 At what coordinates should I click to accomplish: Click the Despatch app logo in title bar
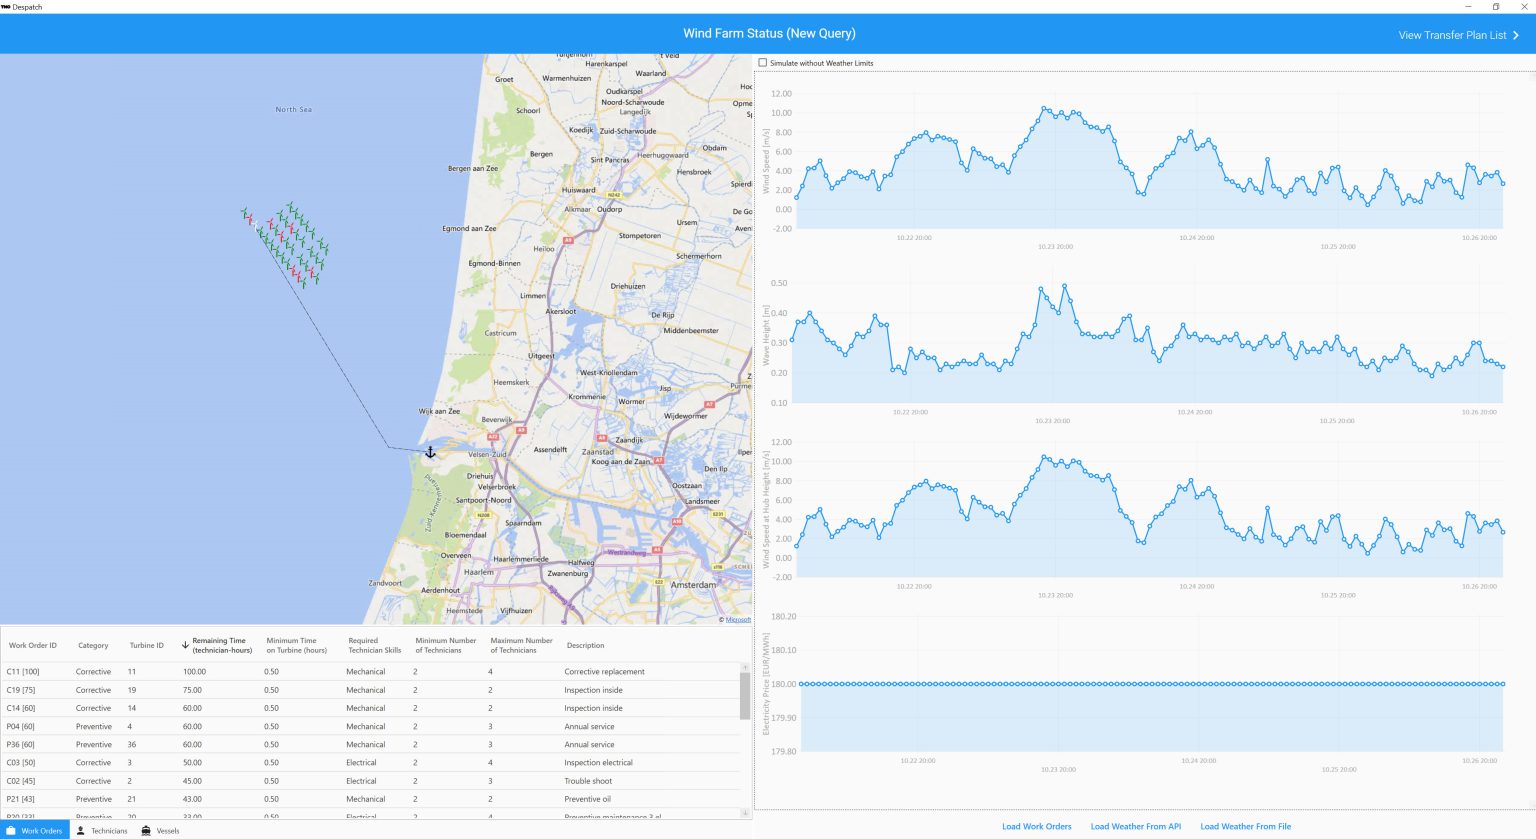(6, 7)
